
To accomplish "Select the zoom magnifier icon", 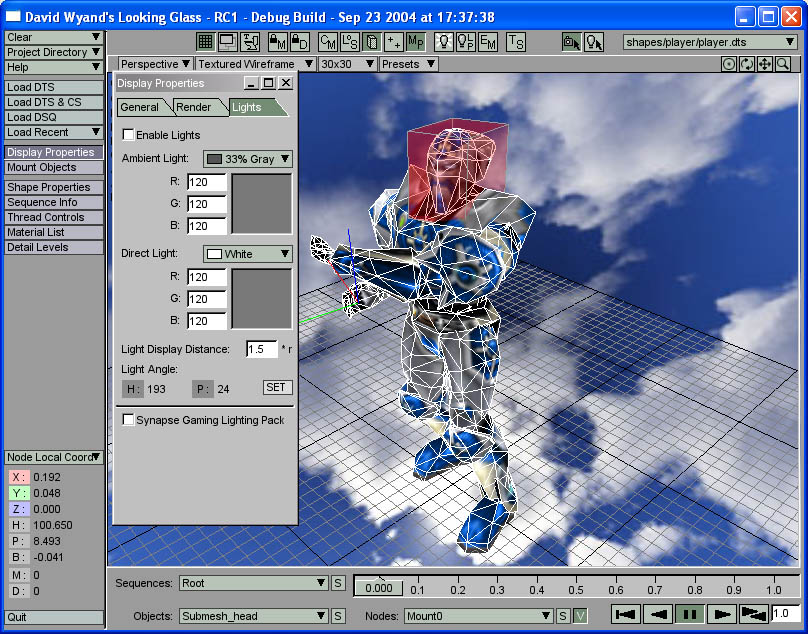I will (782, 64).
